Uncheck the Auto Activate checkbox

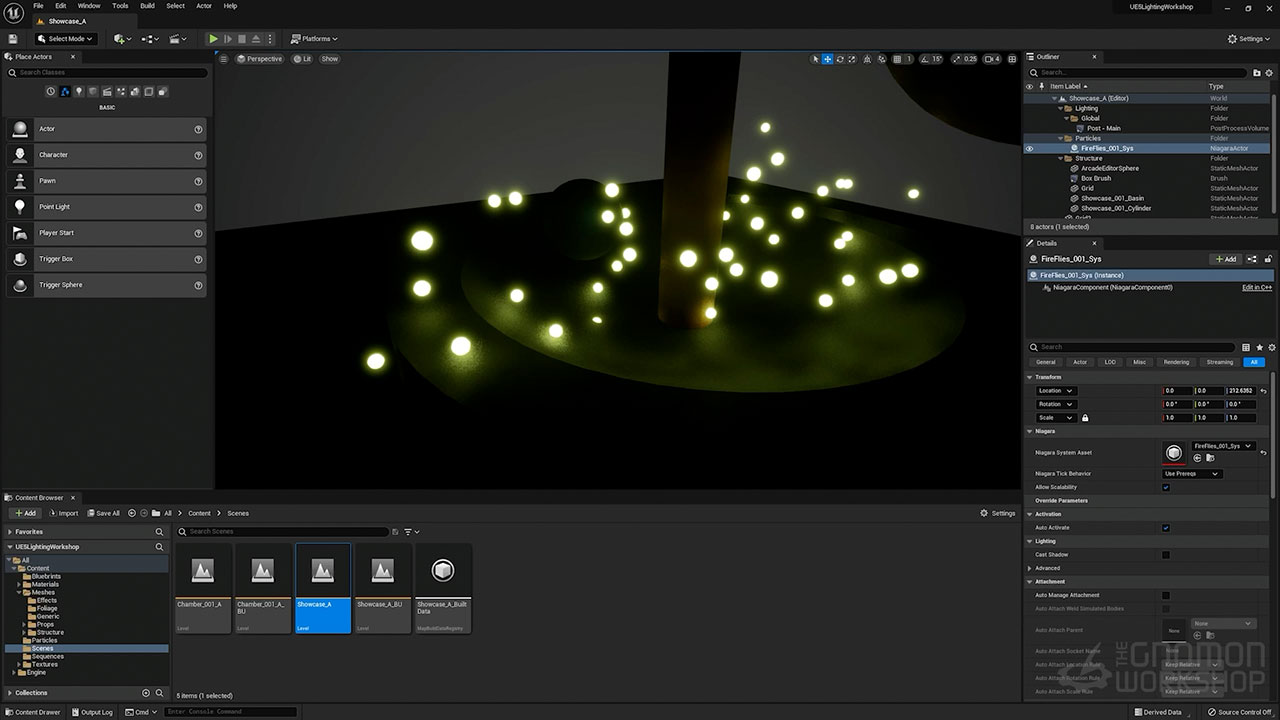(x=1166, y=528)
